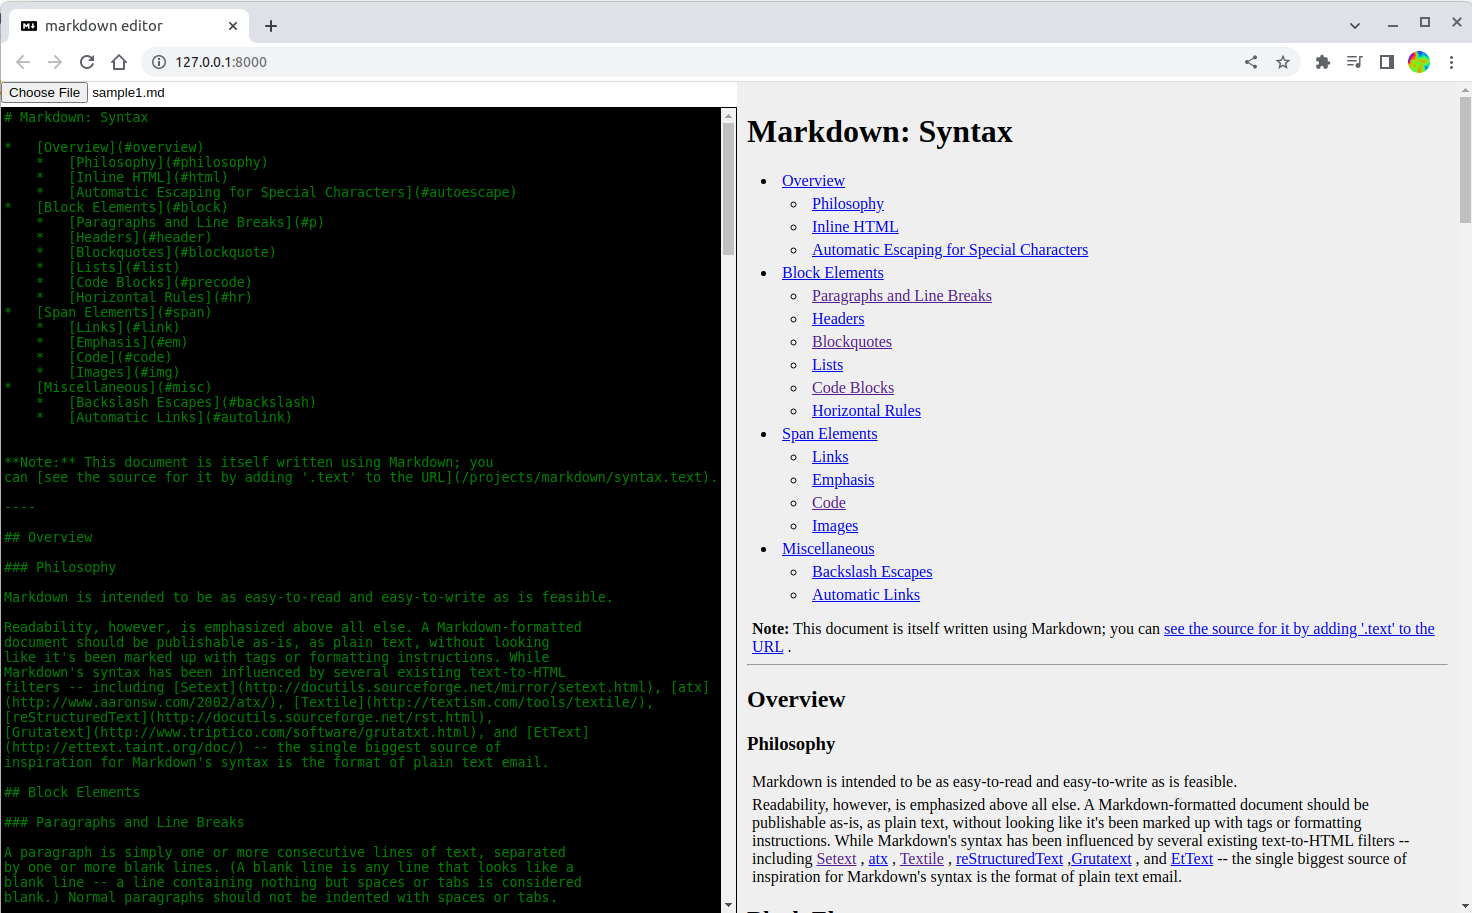Screen dimensions: 1472x913
Task: Open the Inline HTML link
Action: pos(855,227)
